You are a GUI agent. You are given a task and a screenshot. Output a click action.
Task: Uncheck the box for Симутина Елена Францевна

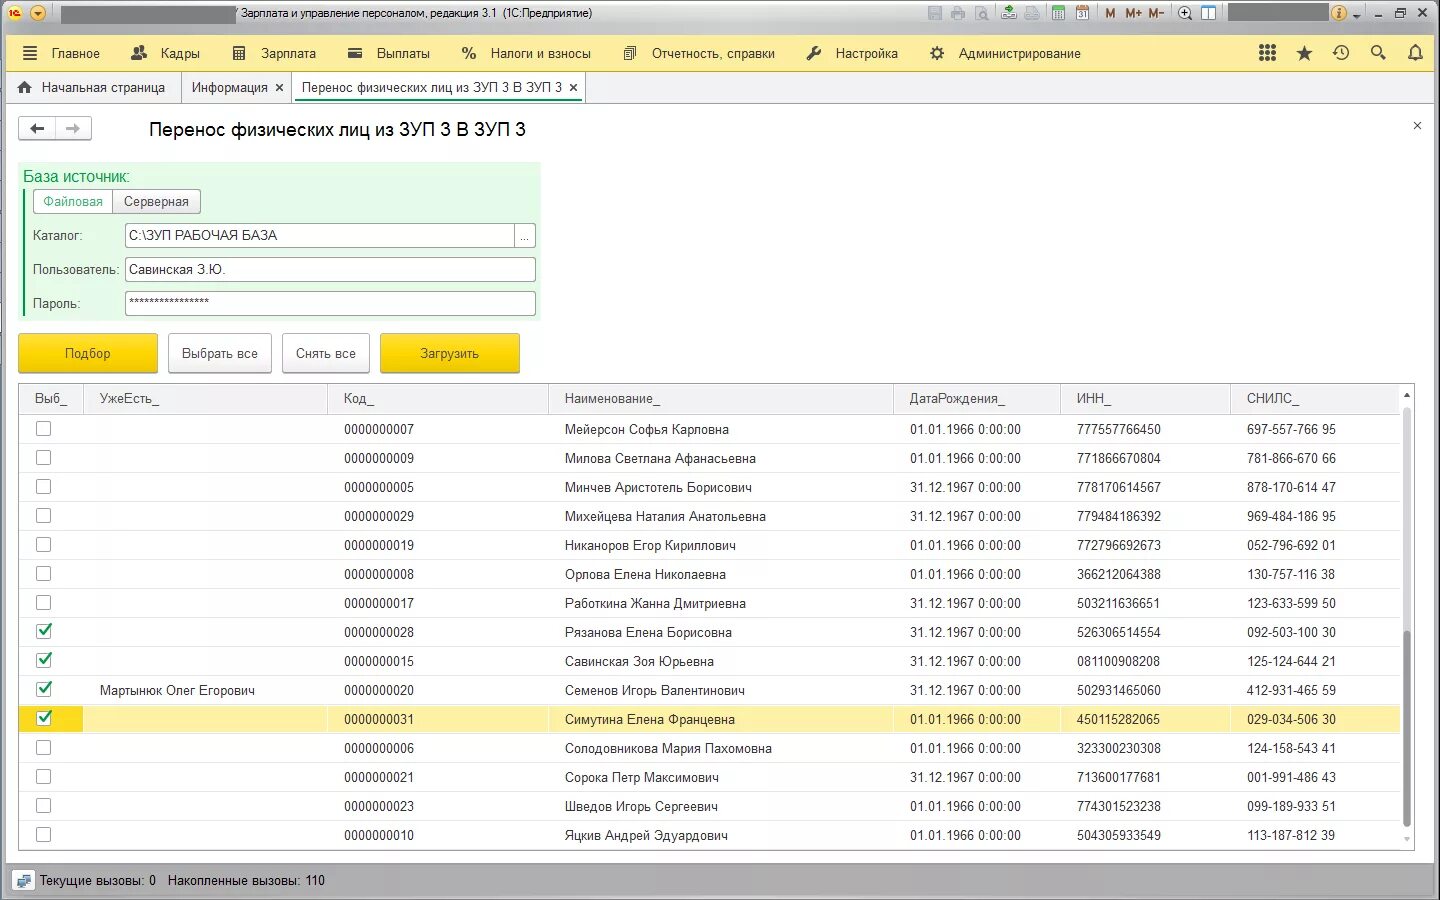click(43, 718)
